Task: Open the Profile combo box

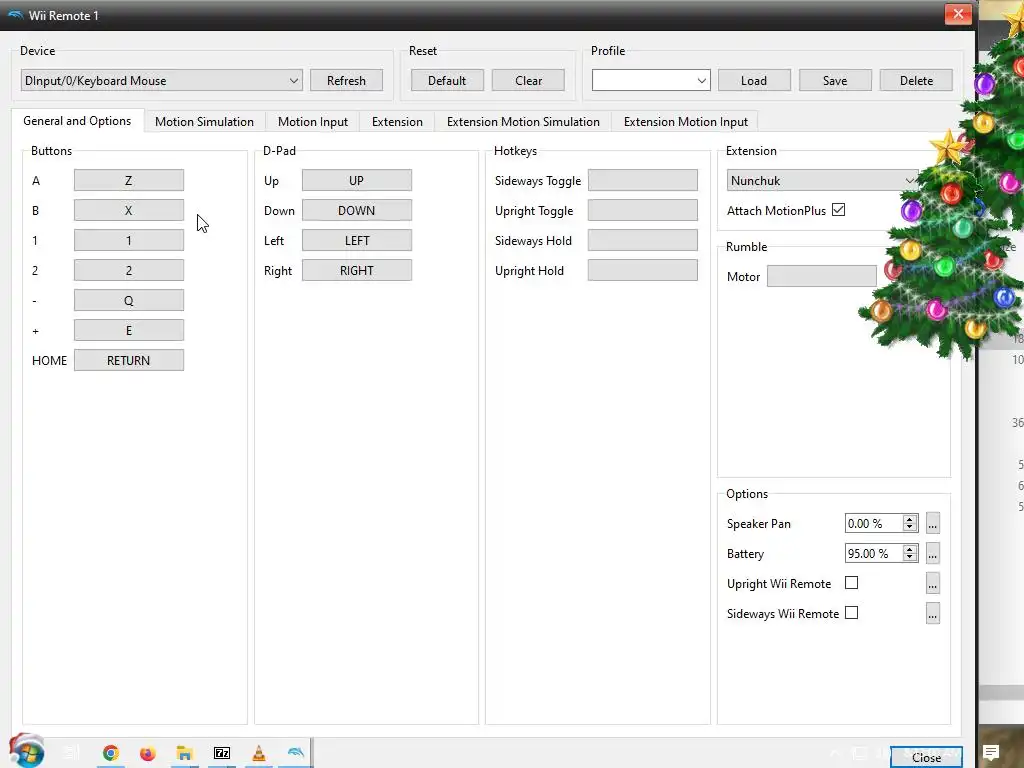Action: [x=650, y=80]
